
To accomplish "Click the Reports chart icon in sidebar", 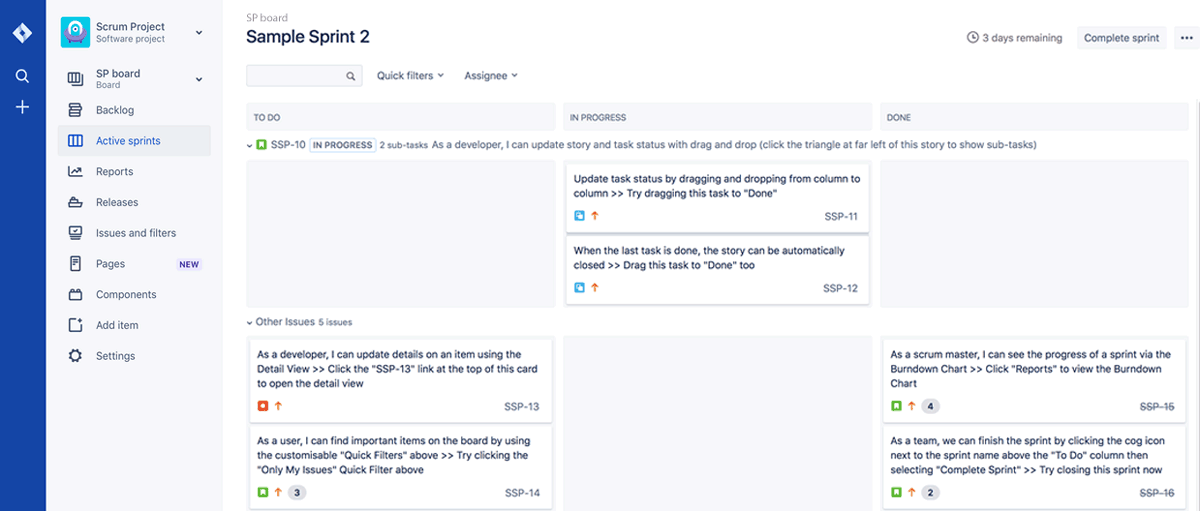I will point(75,172).
